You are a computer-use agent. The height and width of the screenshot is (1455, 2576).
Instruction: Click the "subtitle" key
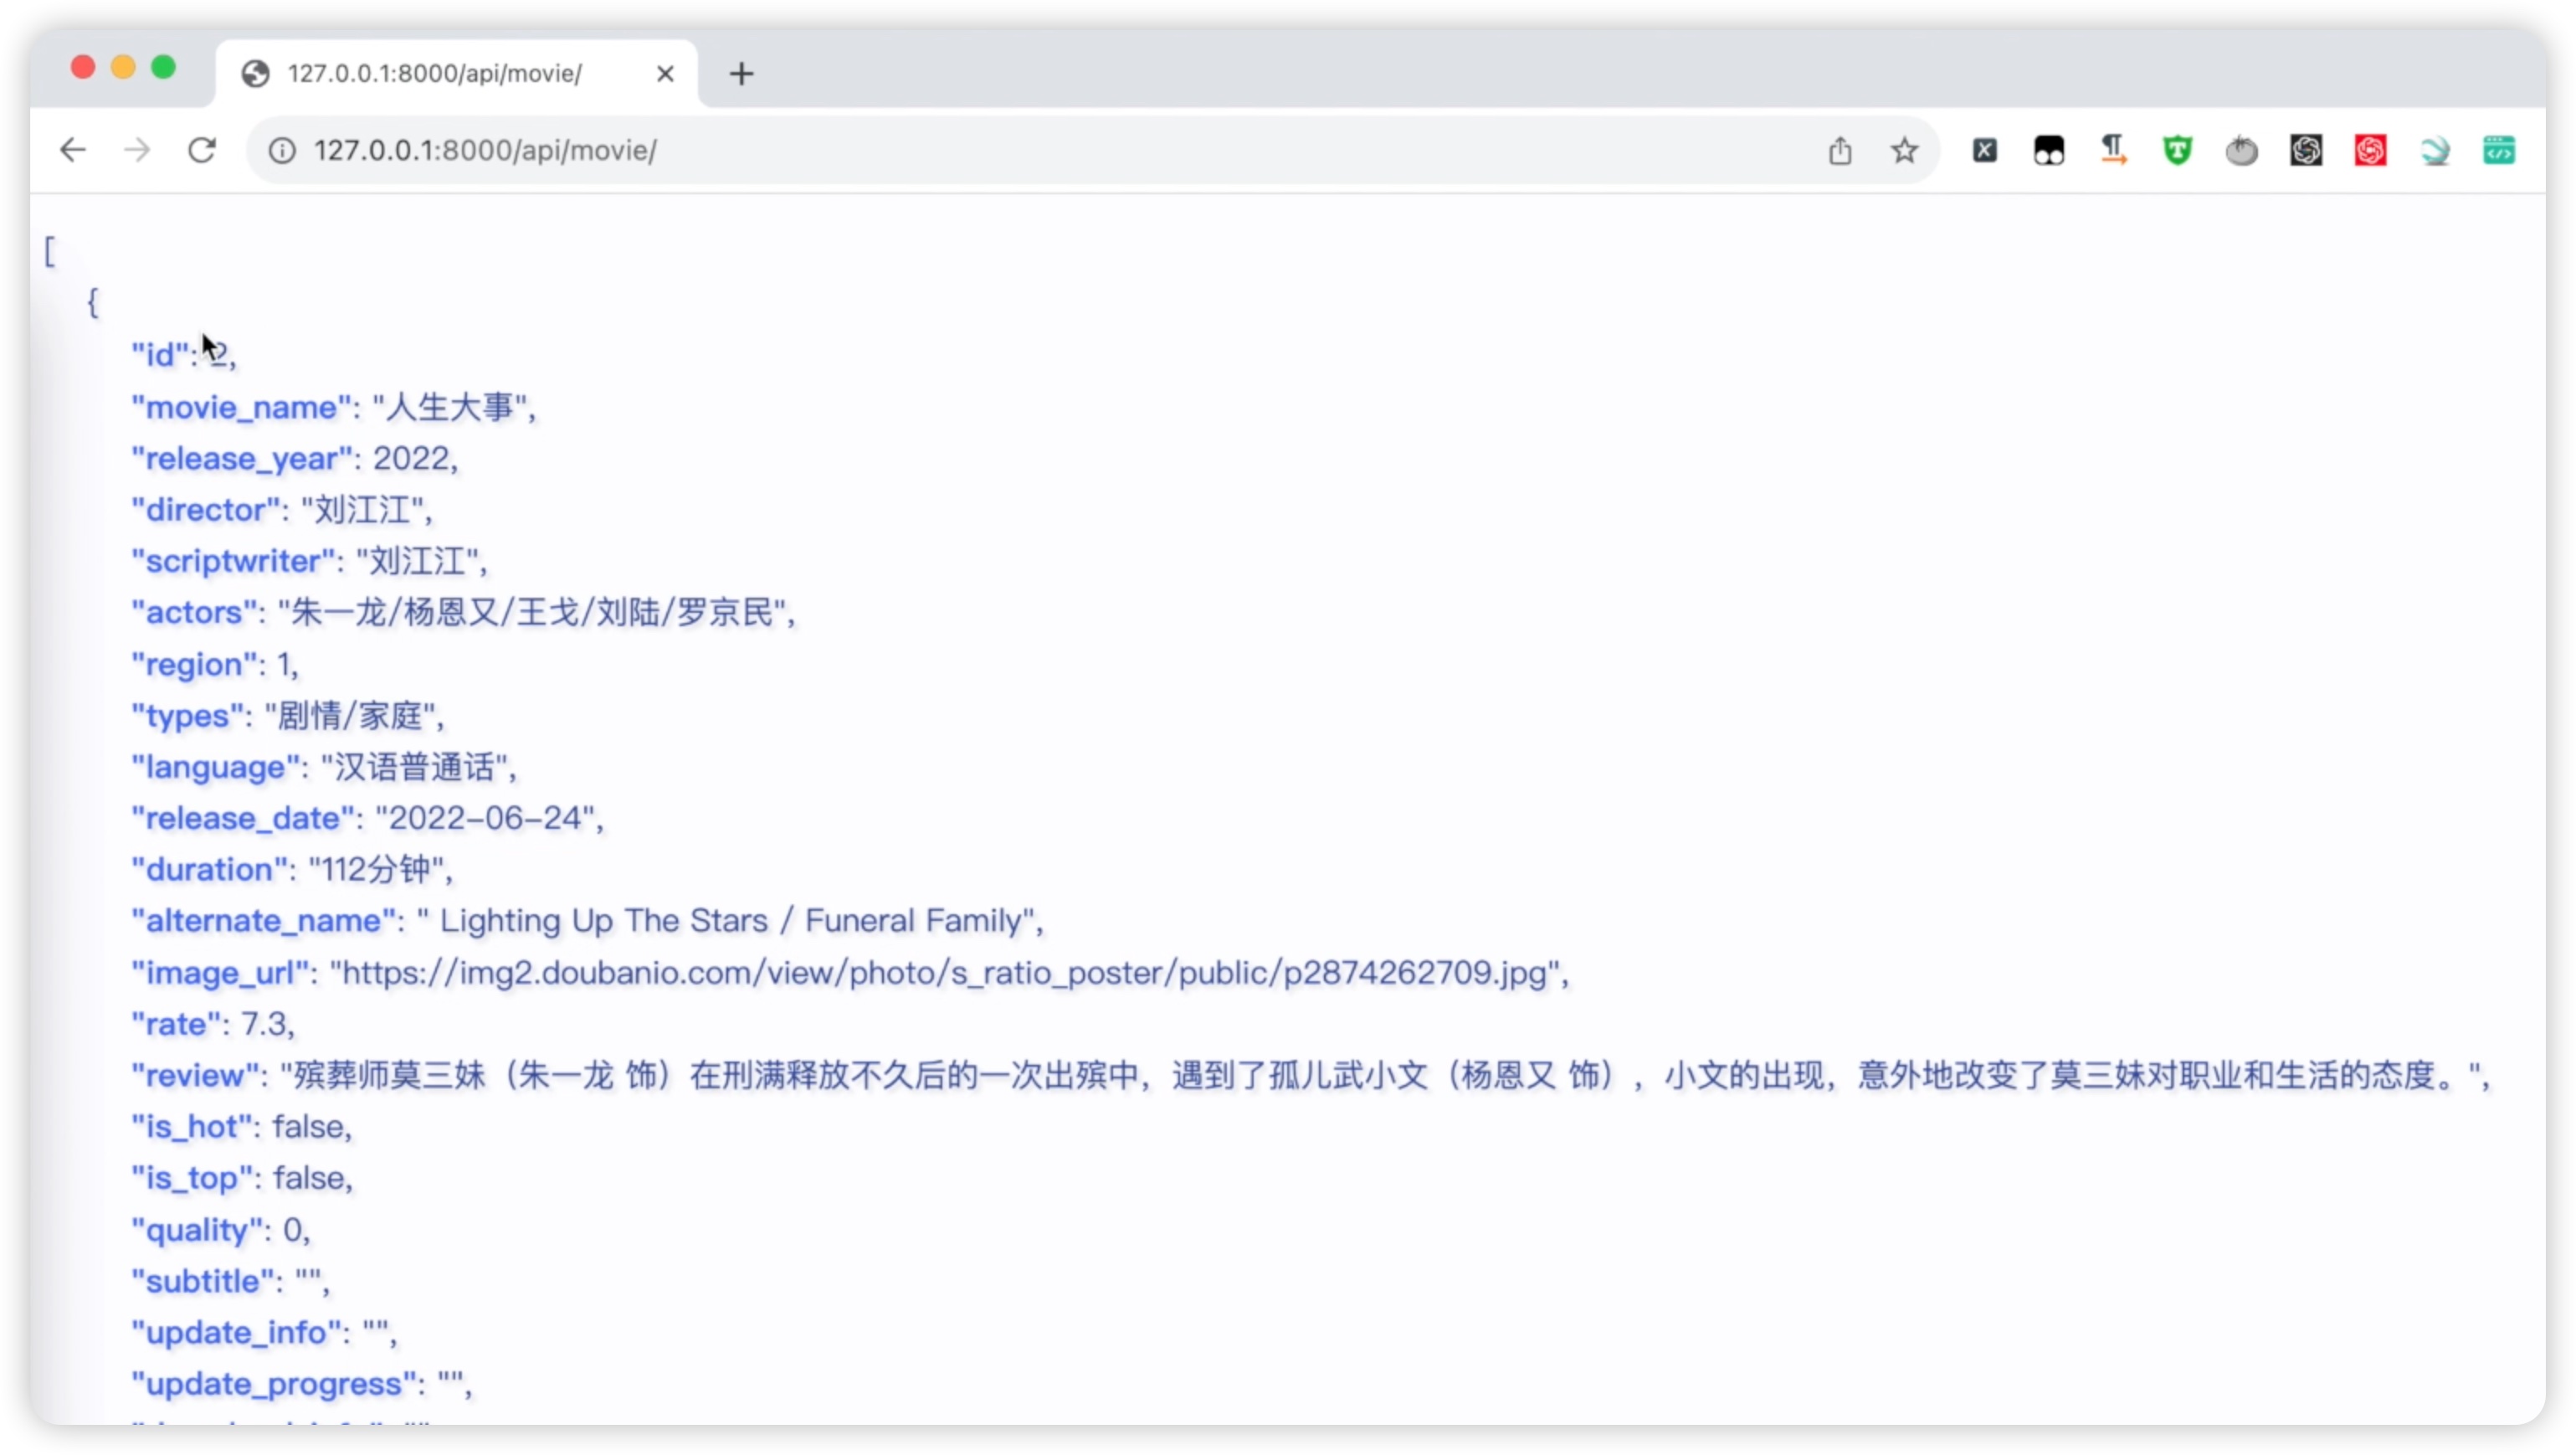203,1282
